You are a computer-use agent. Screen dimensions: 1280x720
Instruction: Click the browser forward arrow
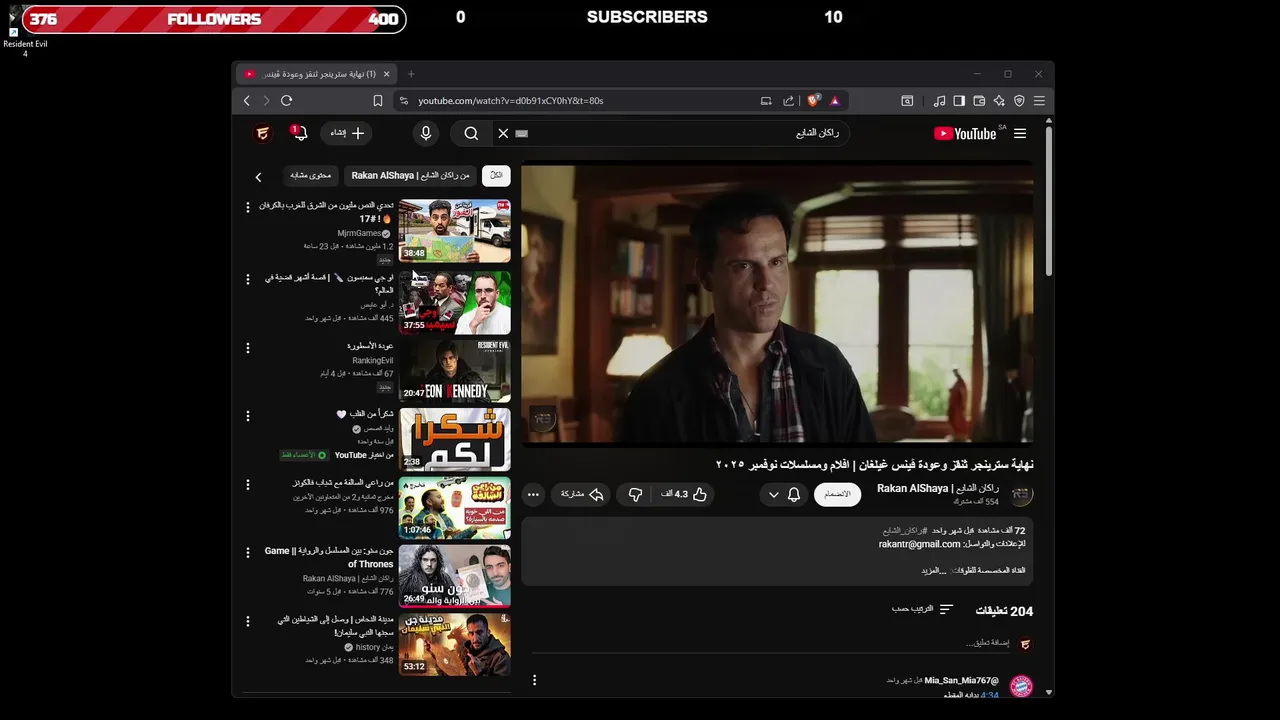pyautogui.click(x=266, y=101)
